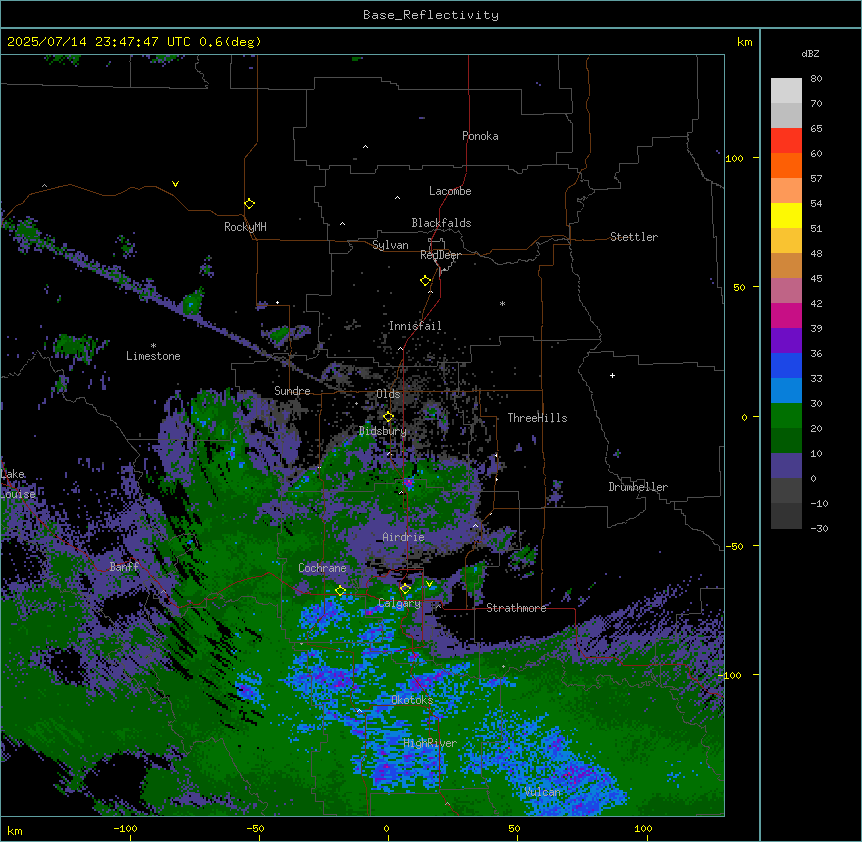Click the white plus marker north of Drumheller
This screenshot has height=842, width=862.
click(612, 375)
